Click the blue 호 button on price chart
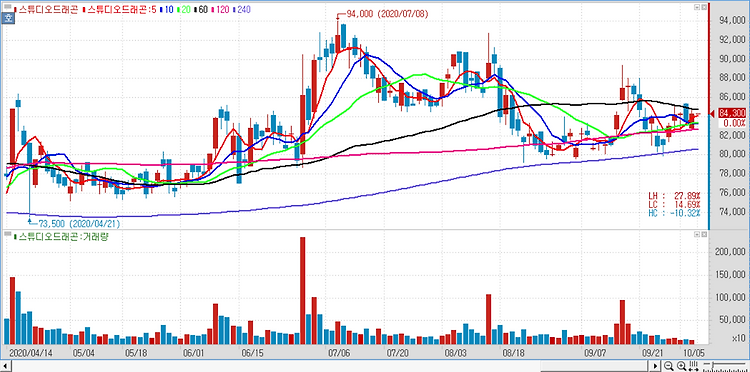The image size is (750, 372). 8,19
